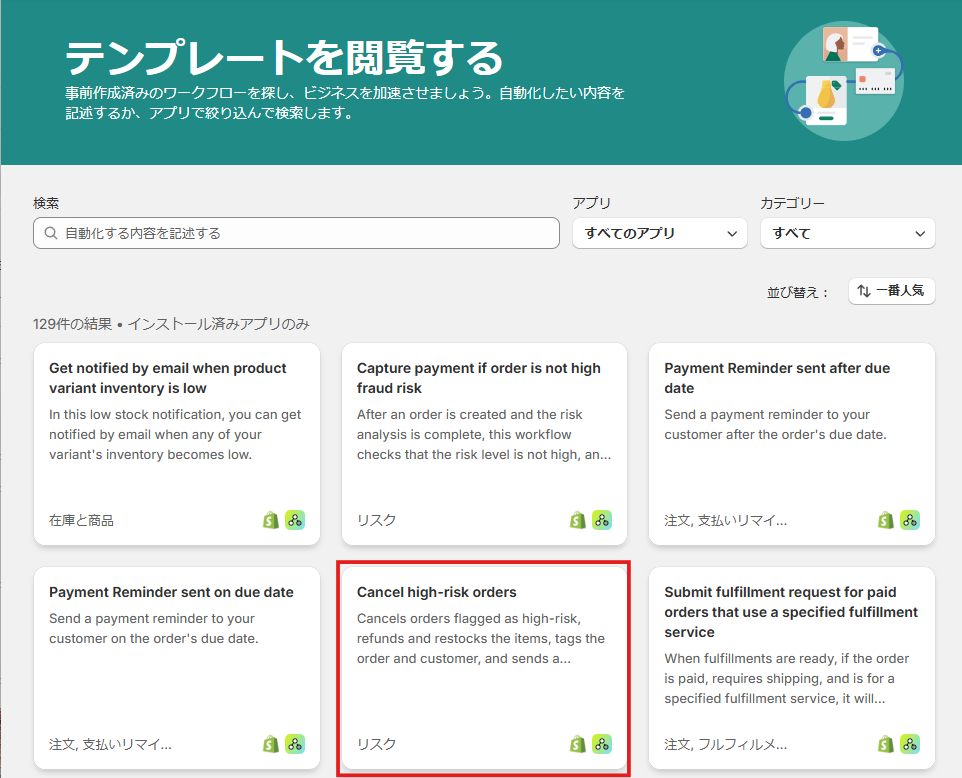Image resolution: width=962 pixels, height=778 pixels.
Task: Click 注文, フルフィルメ... category label
Action: [726, 744]
